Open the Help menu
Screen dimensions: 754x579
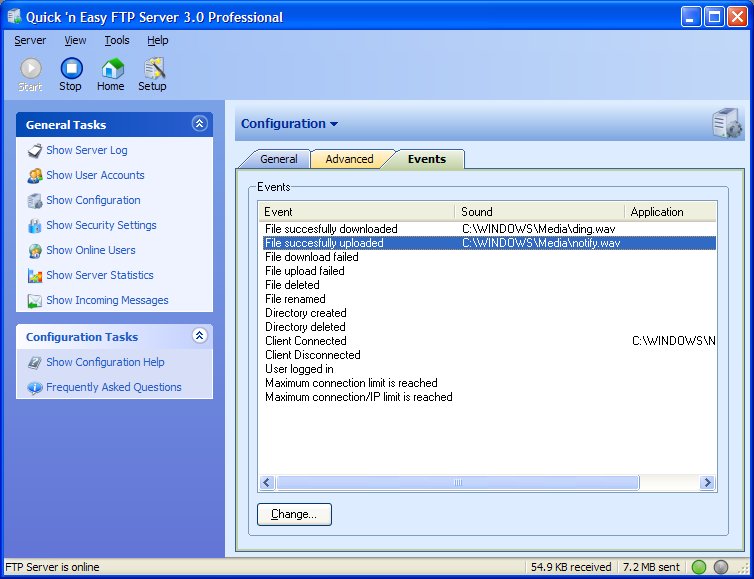pos(158,40)
